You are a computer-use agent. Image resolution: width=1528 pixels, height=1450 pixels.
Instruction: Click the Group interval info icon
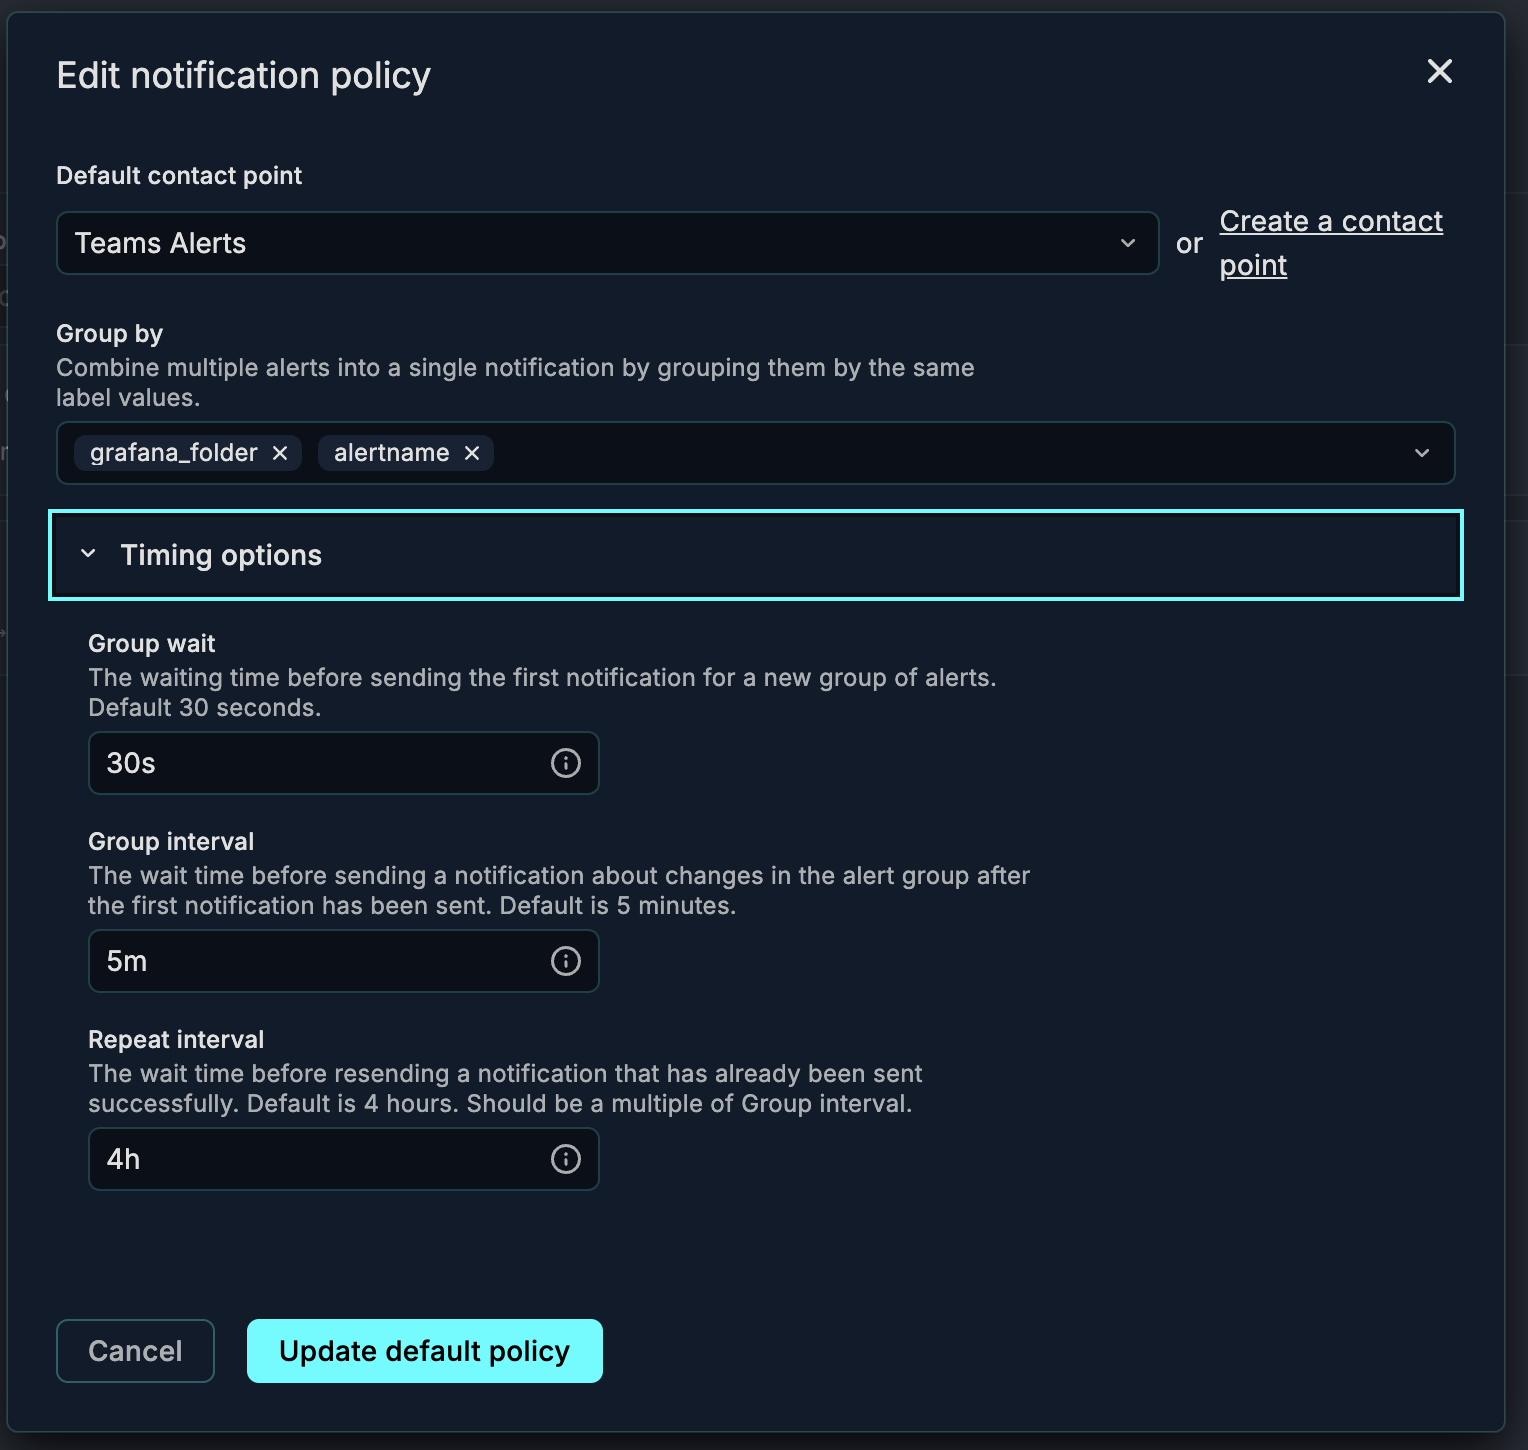[566, 961]
